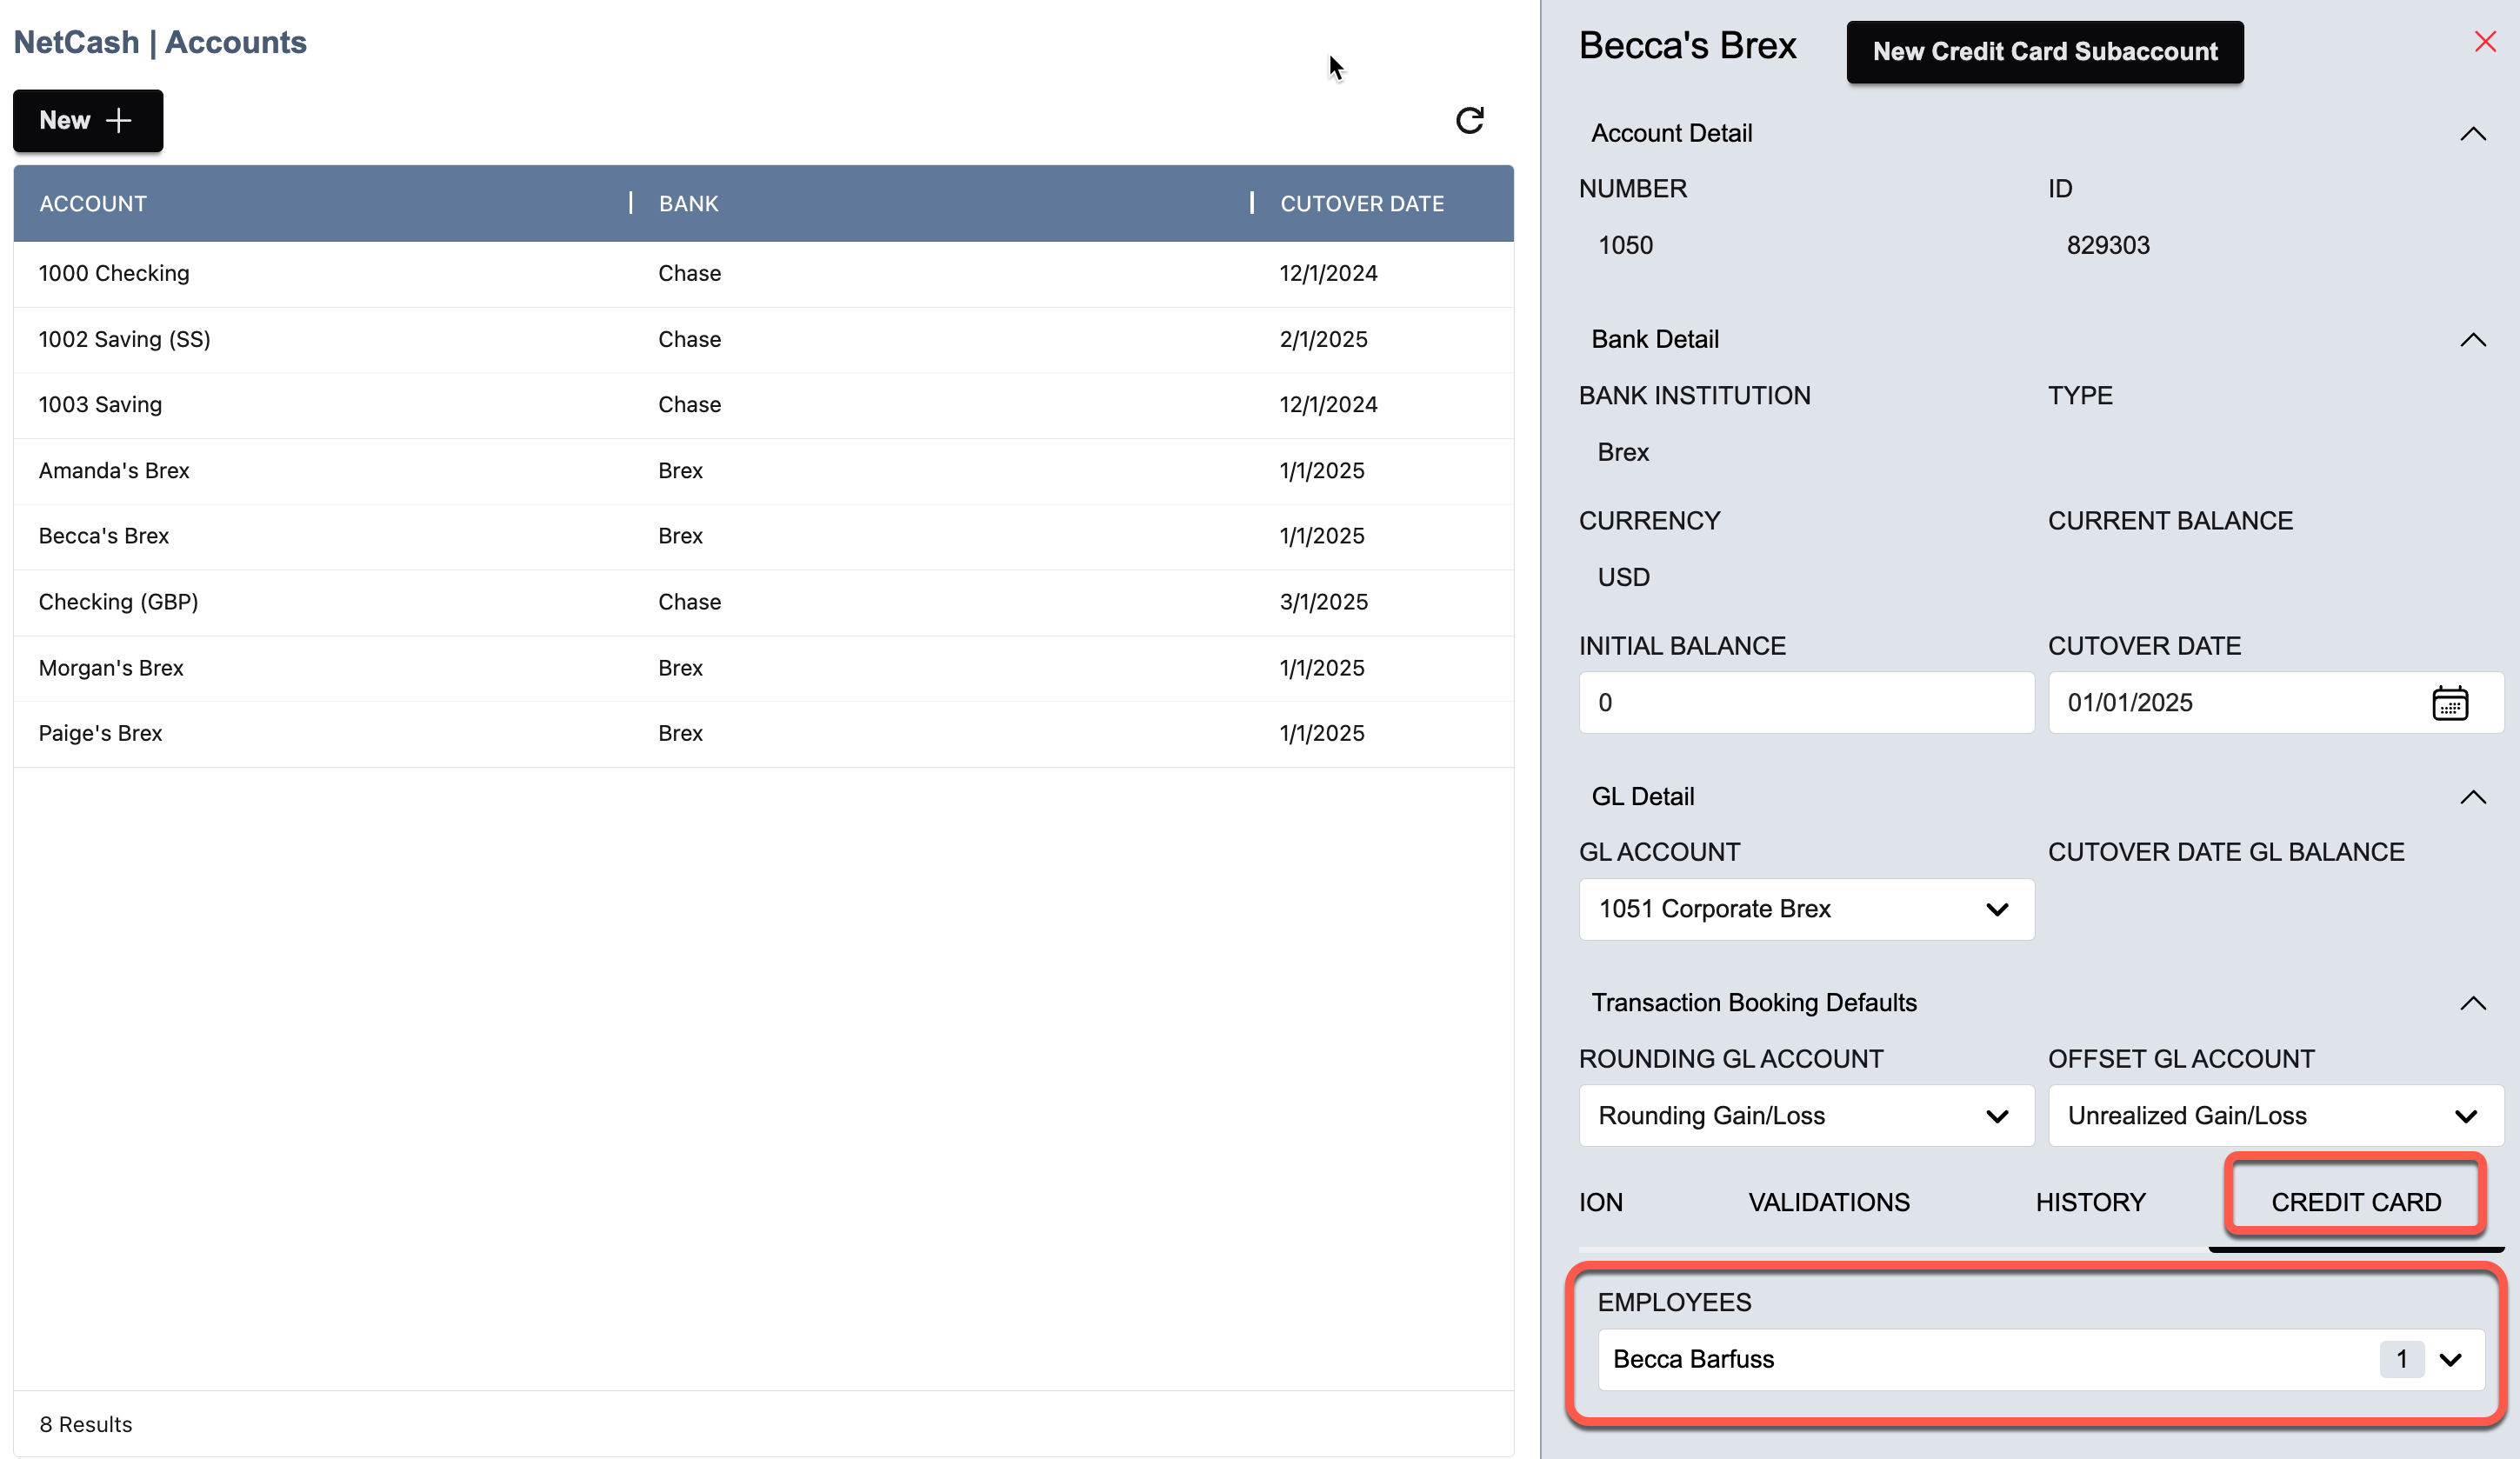Viewport: 2520px width, 1459px height.
Task: Open the GL Account dropdown
Action: point(1805,909)
